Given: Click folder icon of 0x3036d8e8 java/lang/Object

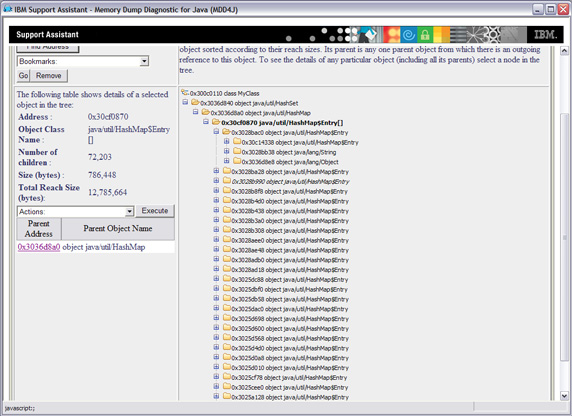Looking at the screenshot, I should [x=237, y=162].
